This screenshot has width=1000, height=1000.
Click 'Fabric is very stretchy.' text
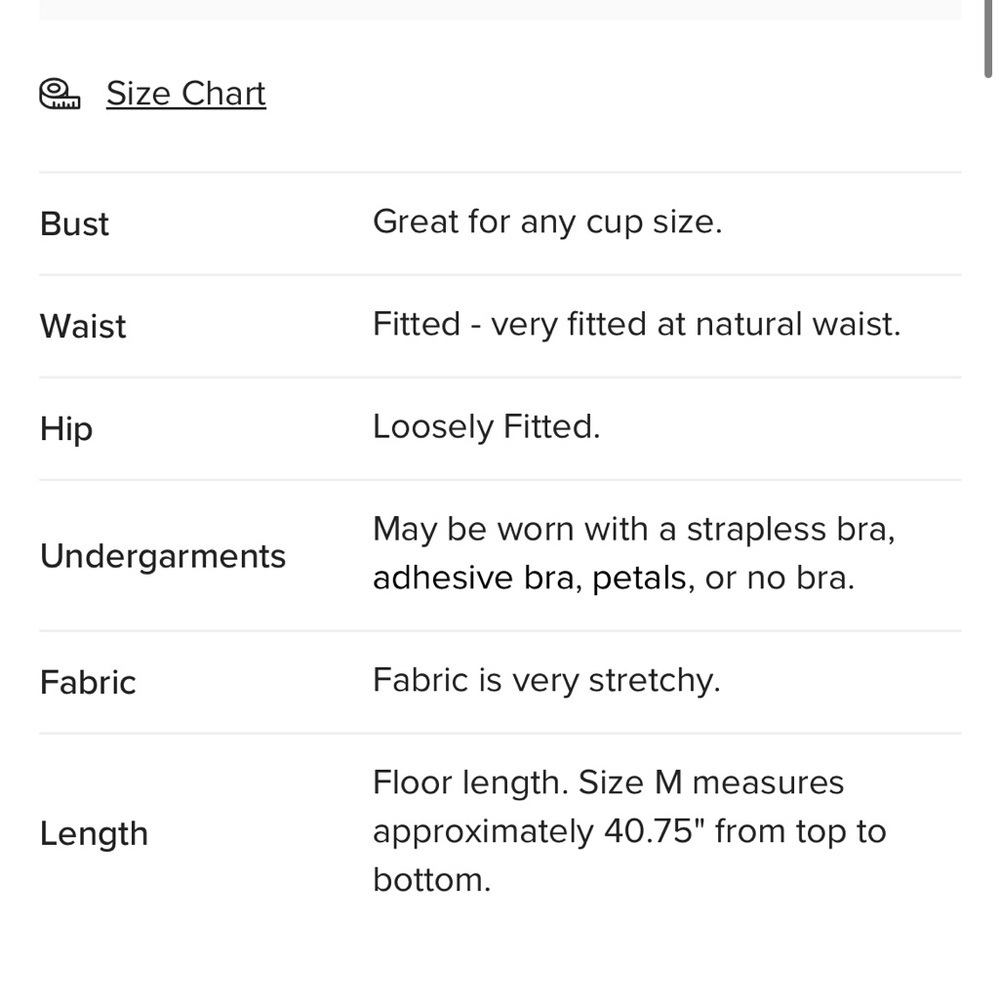547,680
